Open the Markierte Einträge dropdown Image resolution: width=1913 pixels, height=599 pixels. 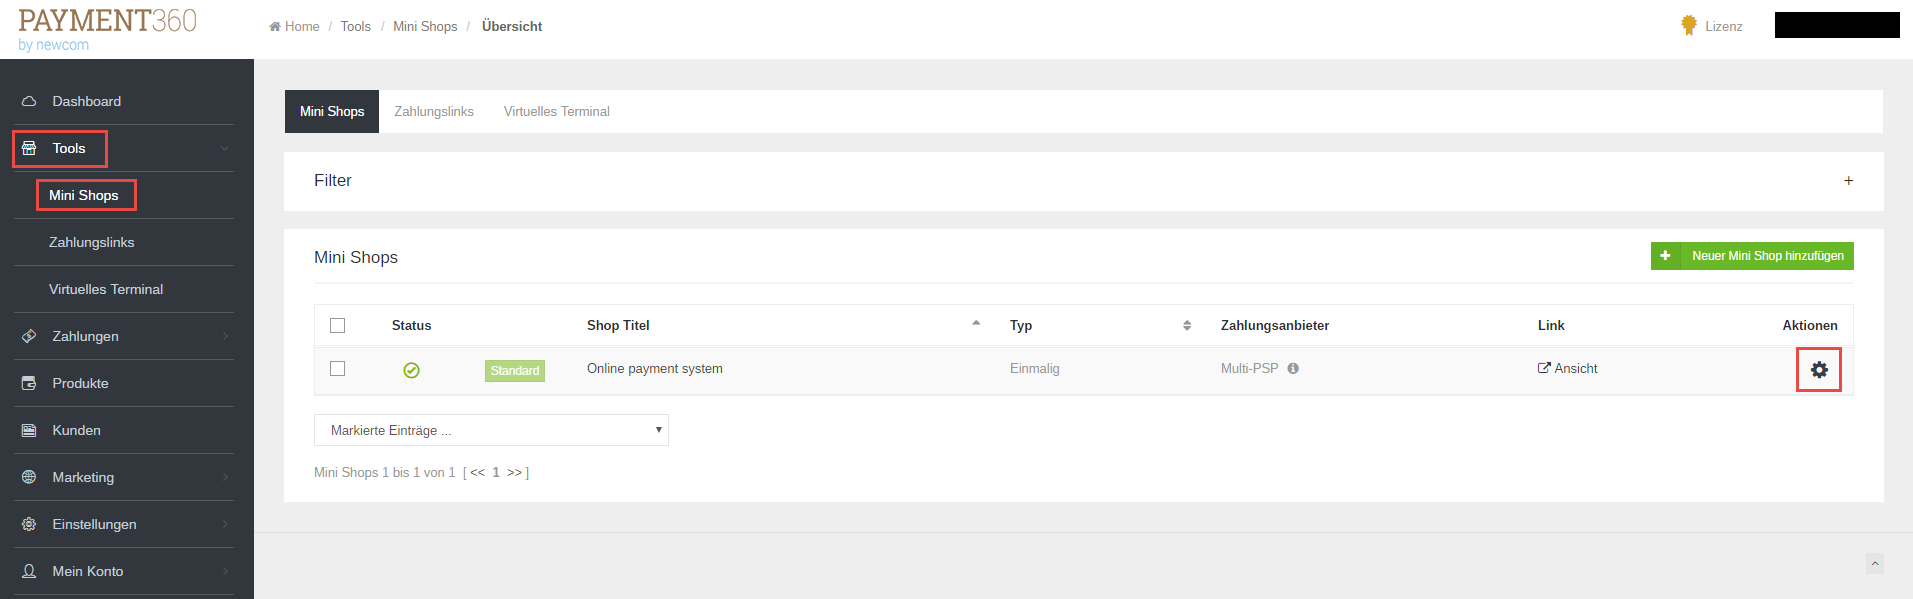pos(491,430)
